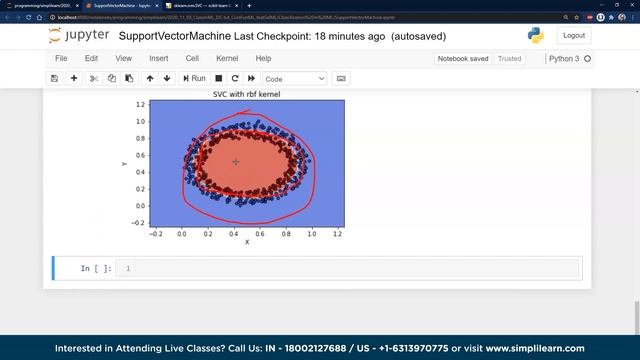Restart kernel and run all cells icon
Viewport: 640px width, 360px height.
coord(251,78)
